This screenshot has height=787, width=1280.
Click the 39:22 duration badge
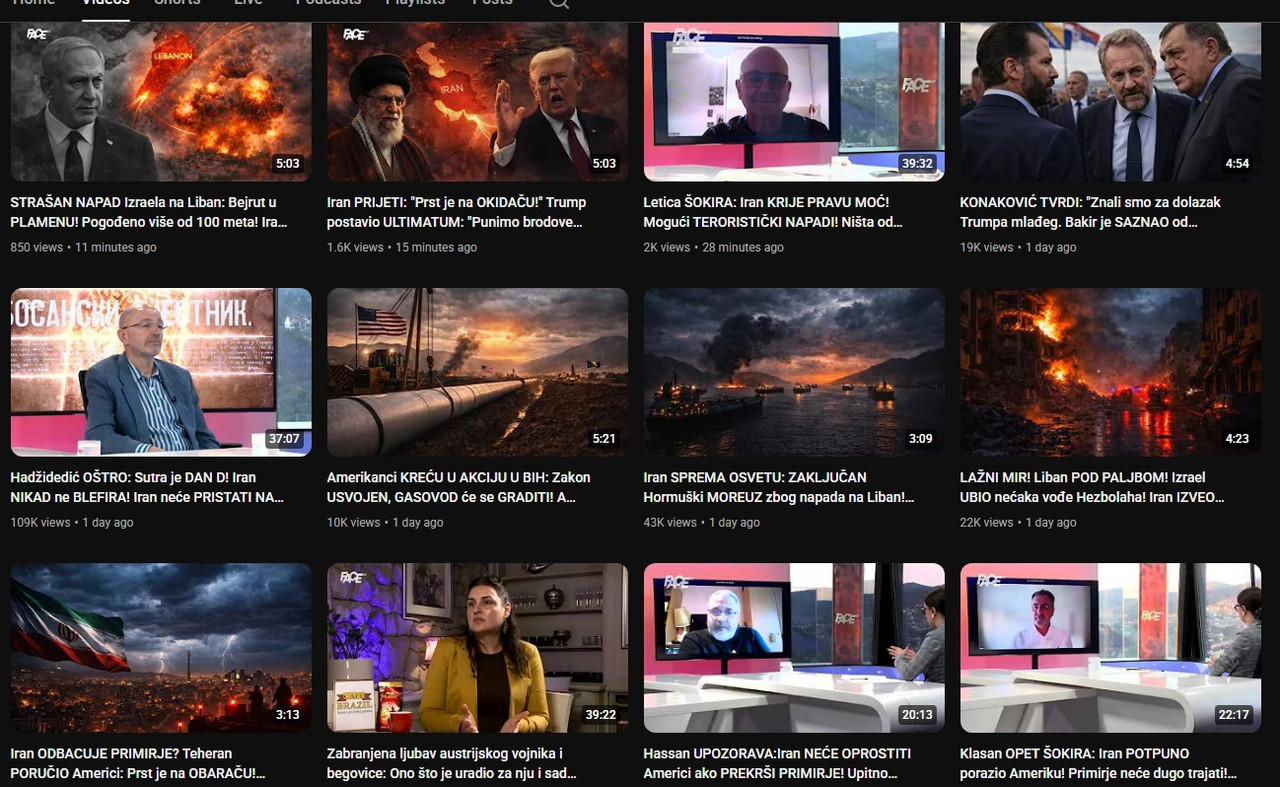(600, 715)
